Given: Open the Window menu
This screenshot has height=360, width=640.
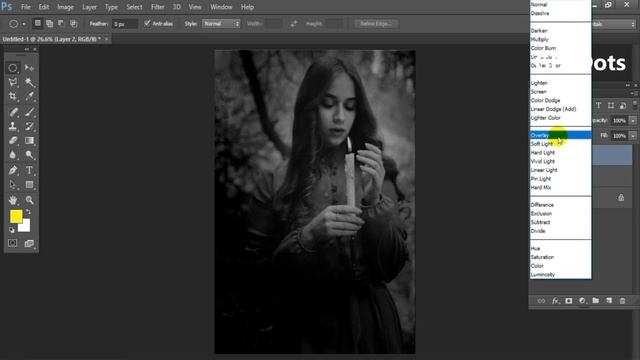Looking at the screenshot, I should [x=221, y=7].
